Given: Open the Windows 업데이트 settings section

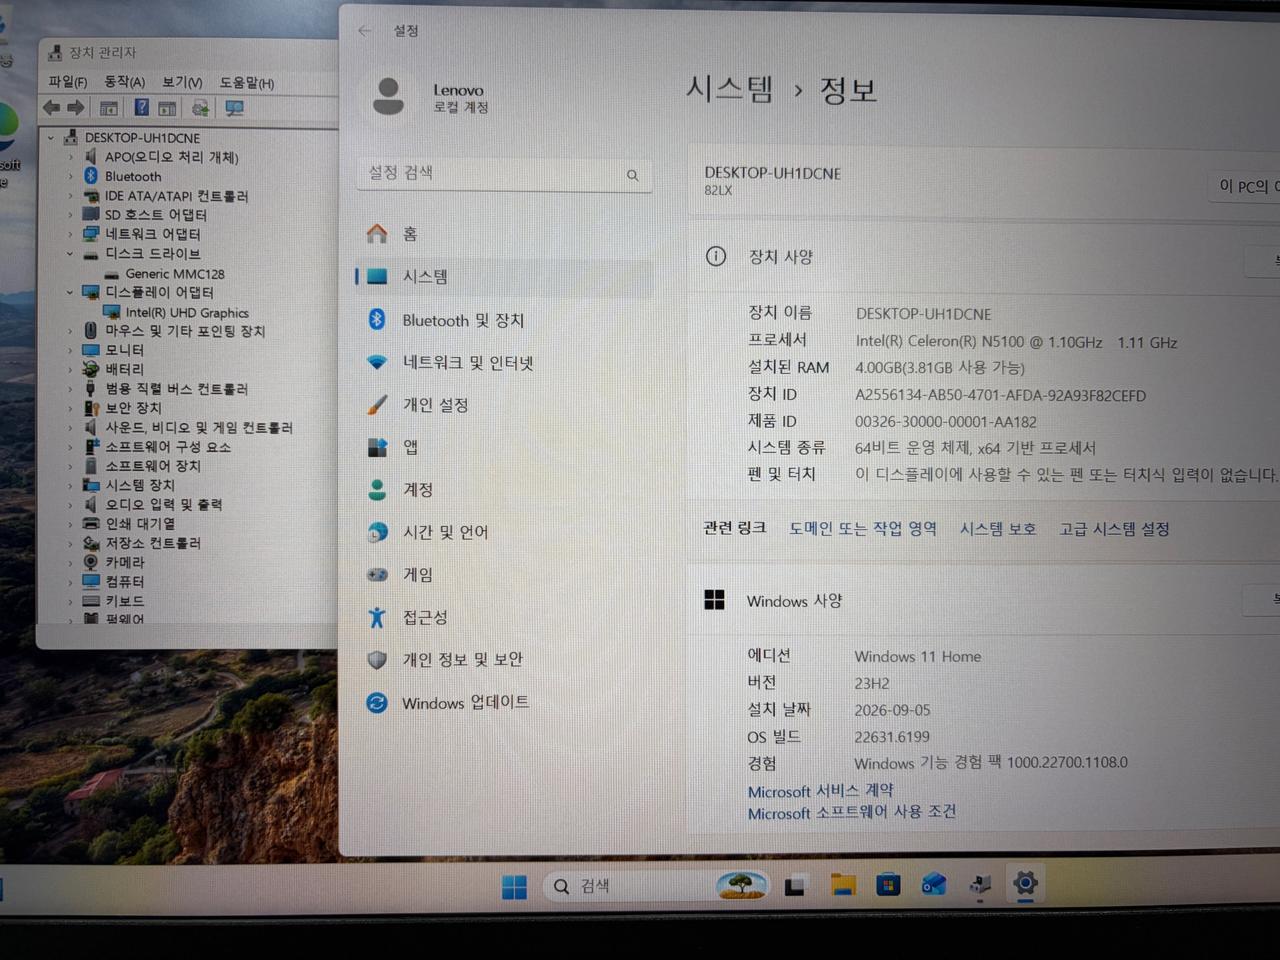Looking at the screenshot, I should [x=465, y=702].
